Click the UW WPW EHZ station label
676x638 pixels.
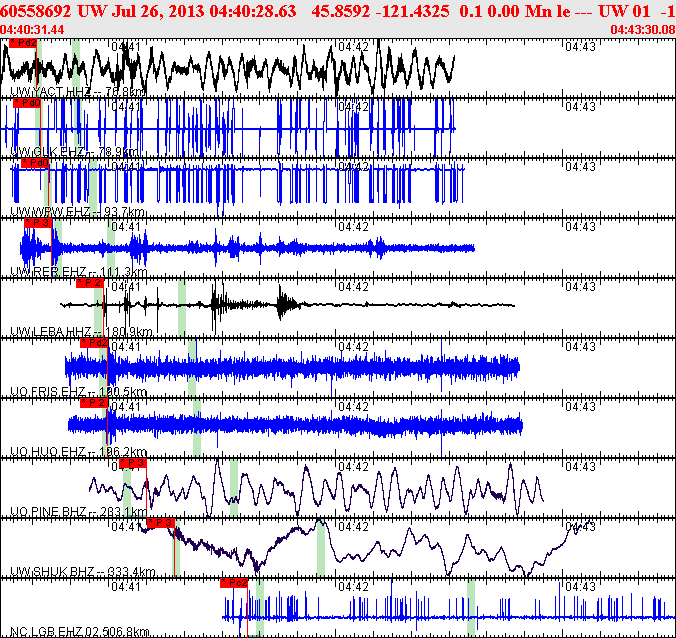click(78, 212)
